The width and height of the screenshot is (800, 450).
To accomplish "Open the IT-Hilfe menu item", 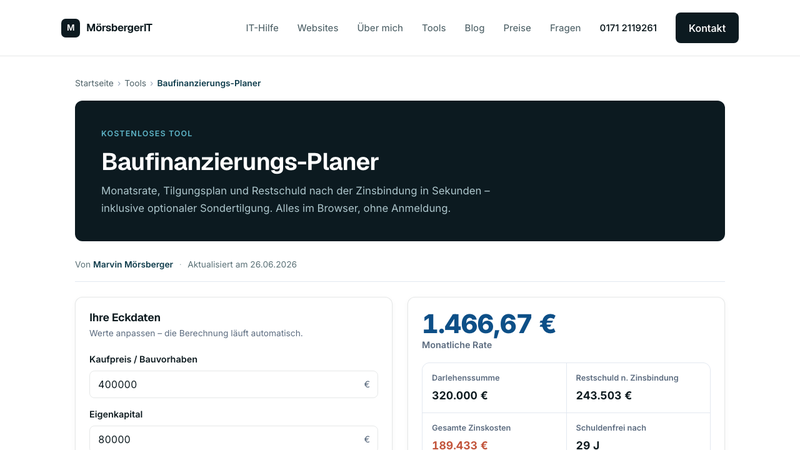I will pos(262,28).
